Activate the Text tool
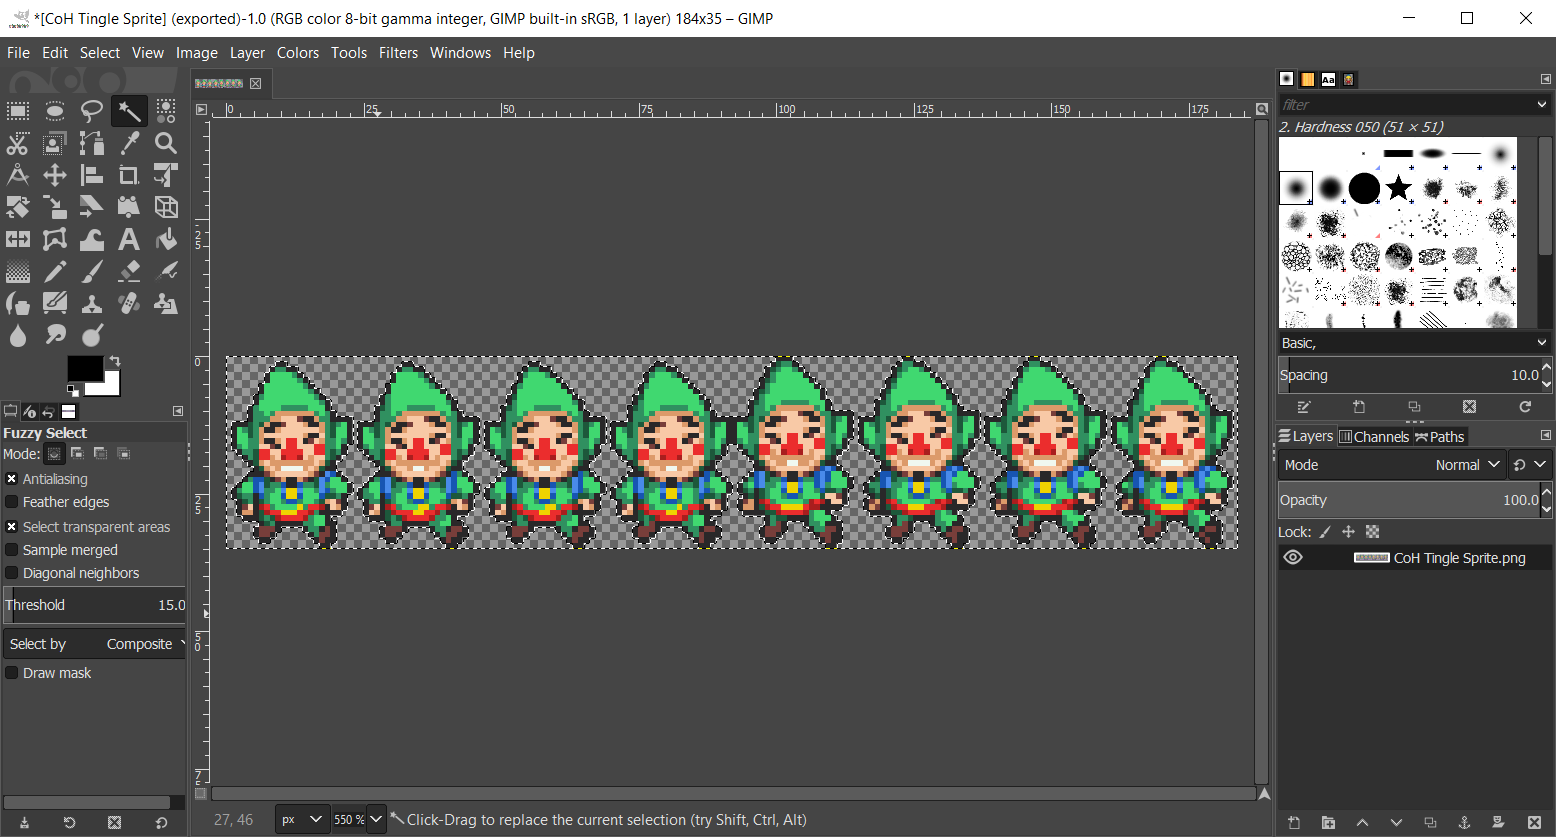Image resolution: width=1556 pixels, height=837 pixels. [129, 239]
